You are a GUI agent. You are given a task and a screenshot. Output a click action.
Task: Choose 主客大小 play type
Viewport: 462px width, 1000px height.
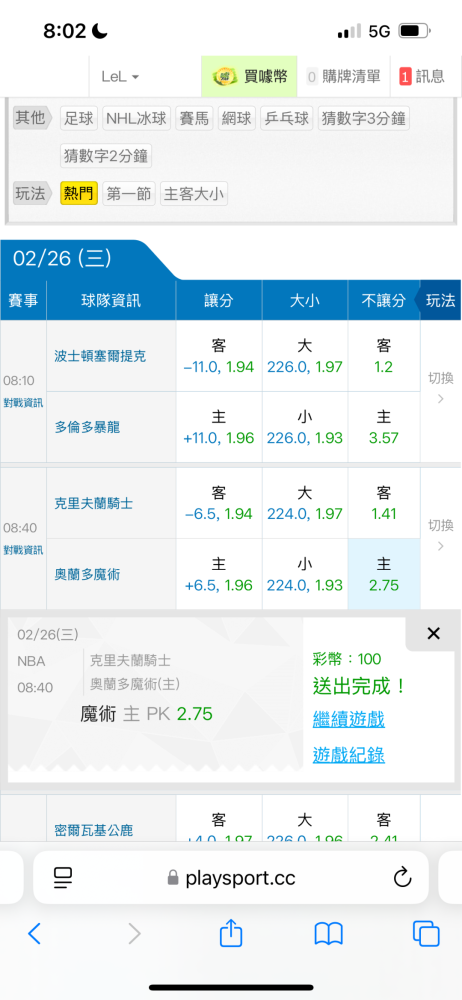[x=194, y=193]
